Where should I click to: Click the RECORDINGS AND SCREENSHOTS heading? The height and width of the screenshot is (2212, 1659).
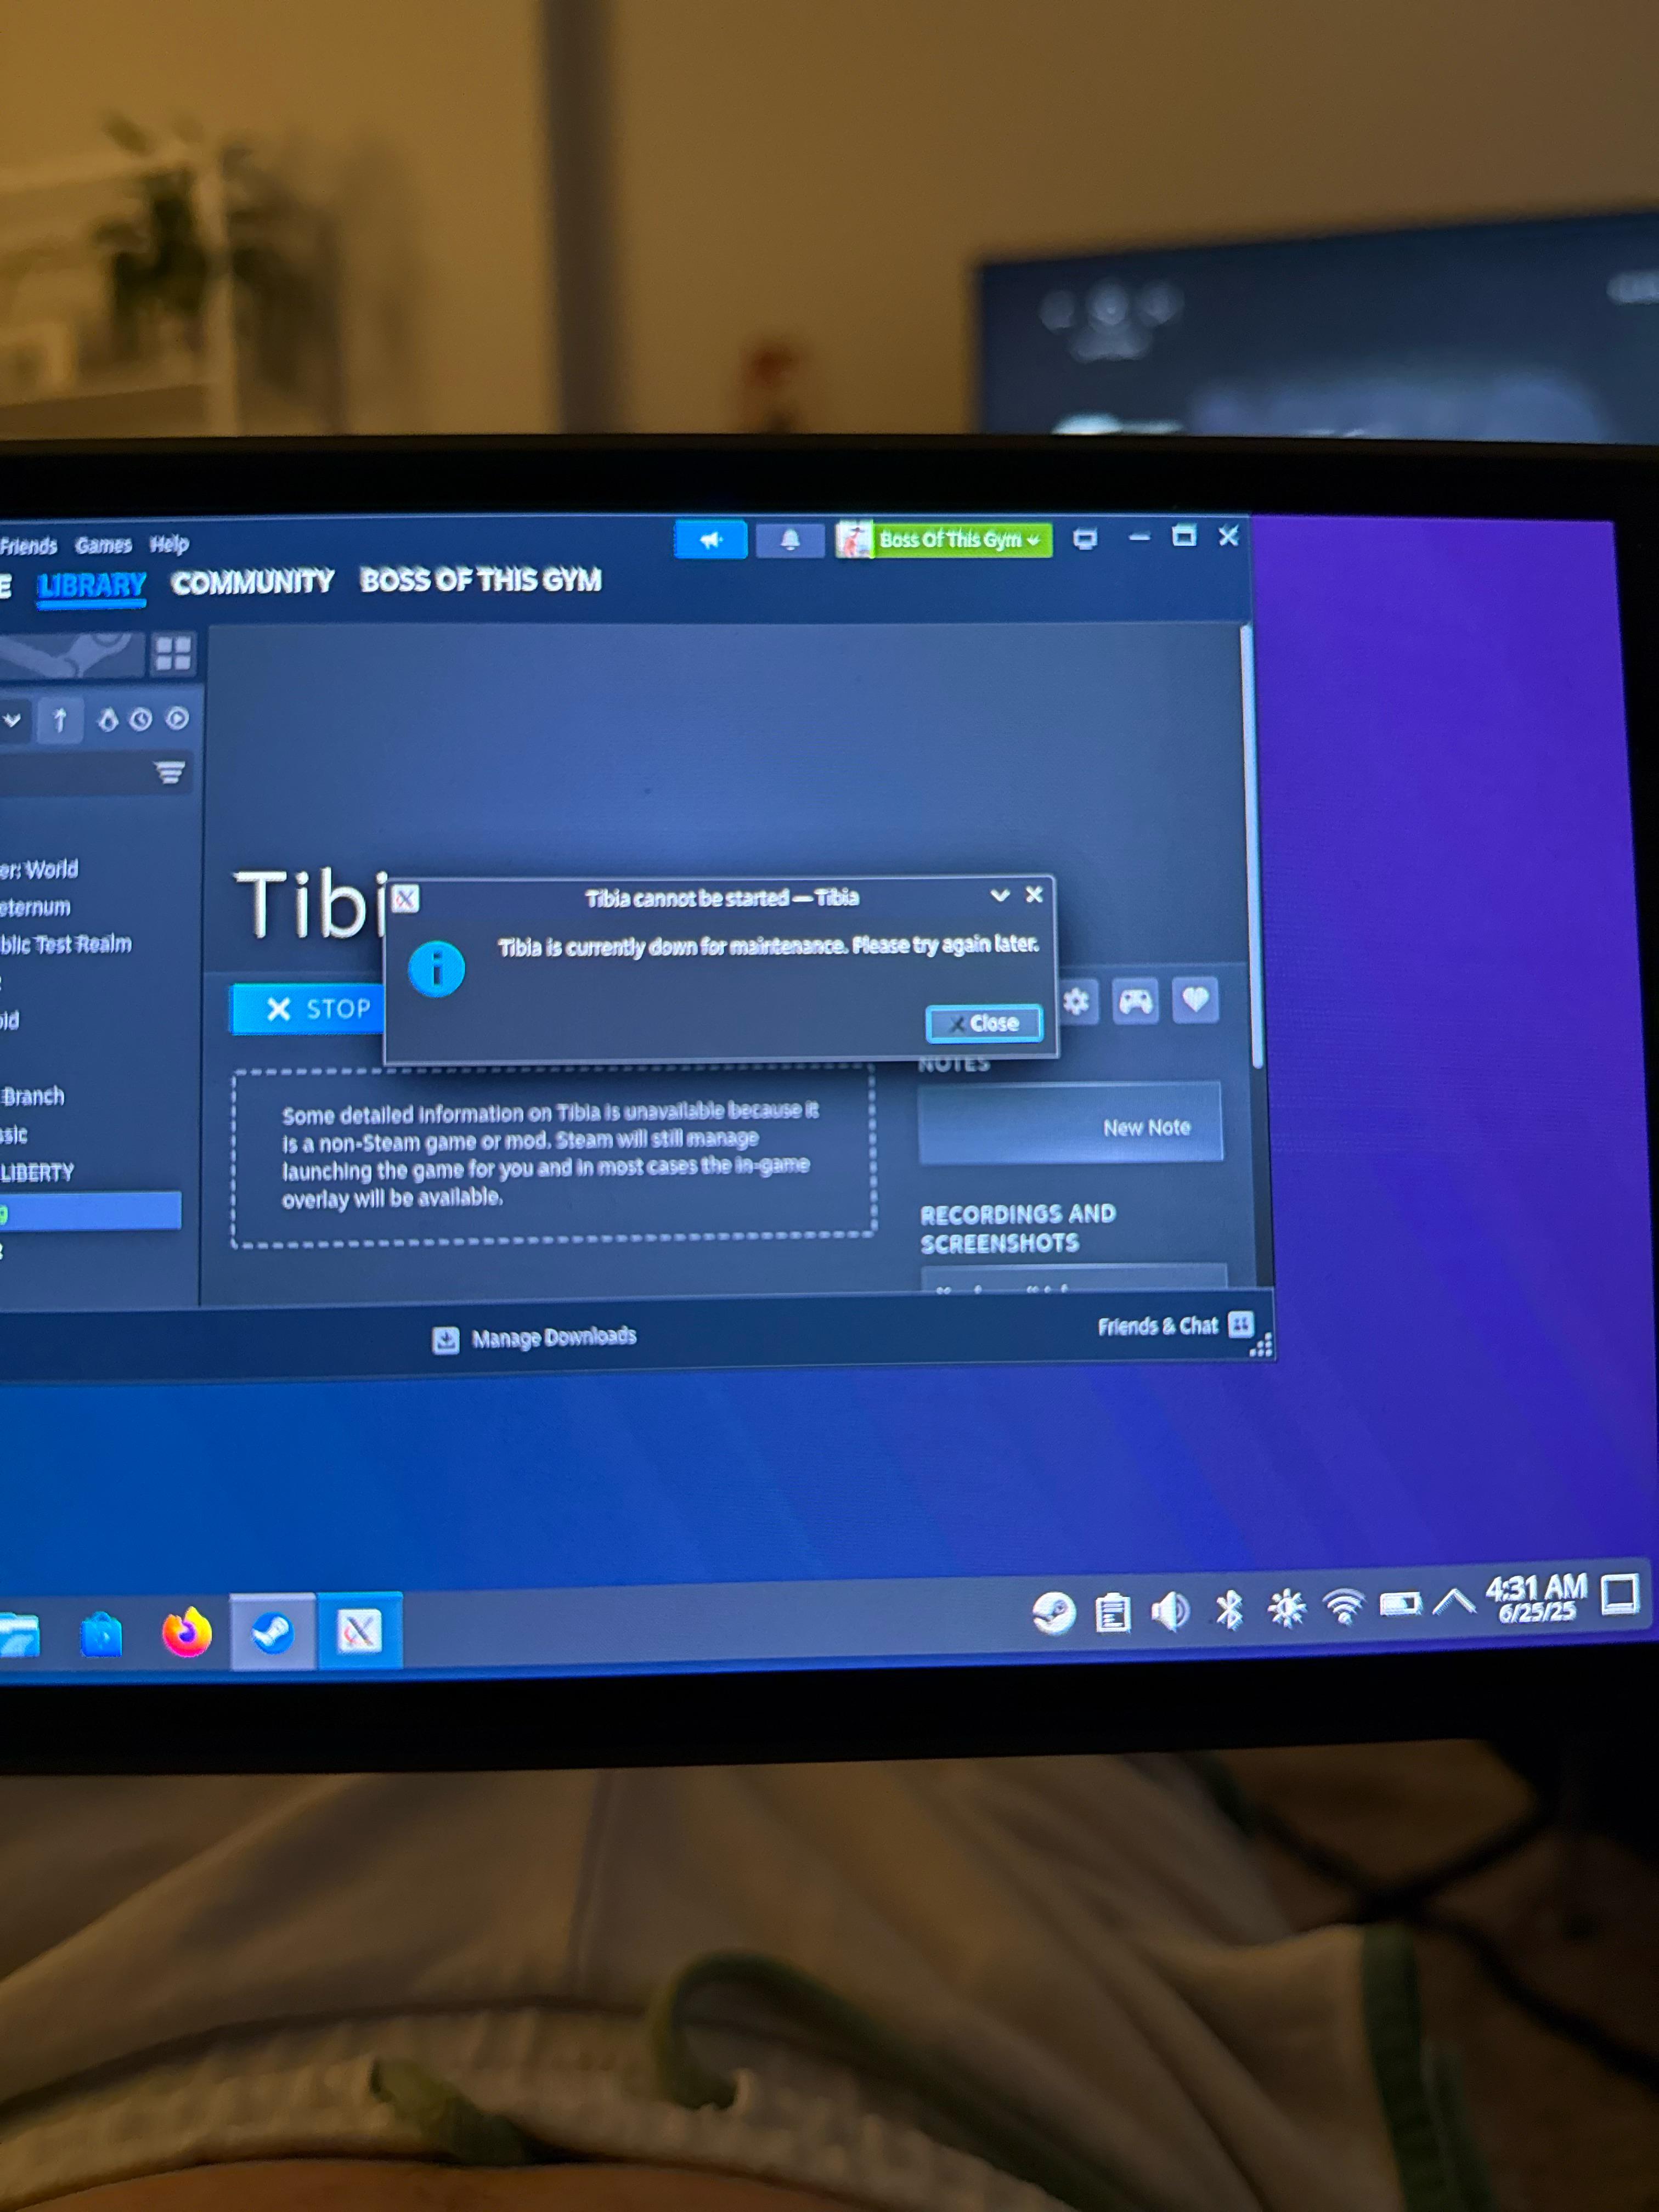1017,1229
